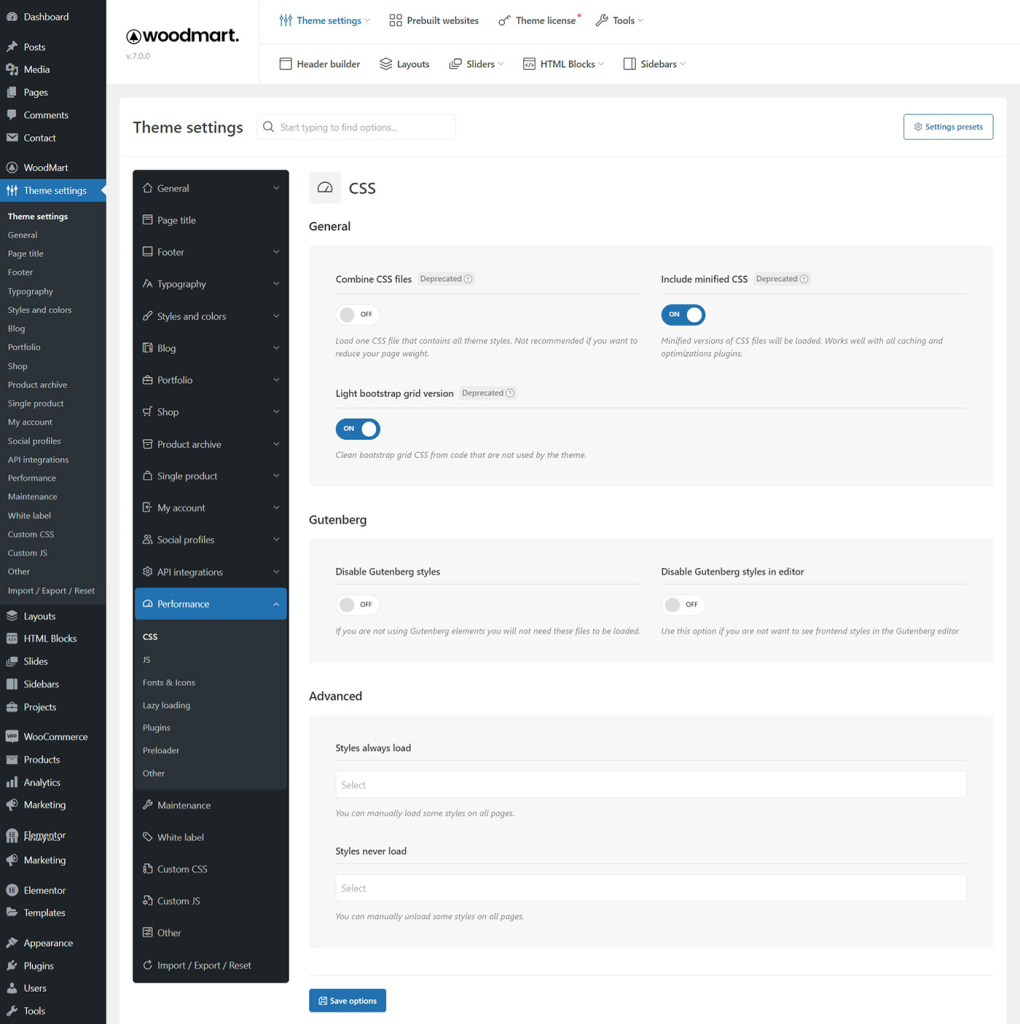The width and height of the screenshot is (1020, 1024).
Task: Click the White label tag icon
Action: pyautogui.click(x=148, y=837)
